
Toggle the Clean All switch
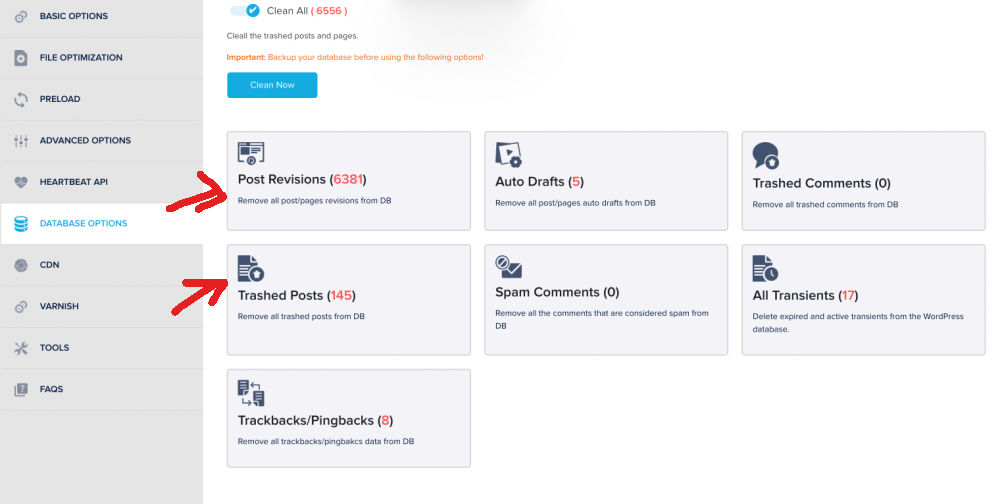[x=245, y=11]
